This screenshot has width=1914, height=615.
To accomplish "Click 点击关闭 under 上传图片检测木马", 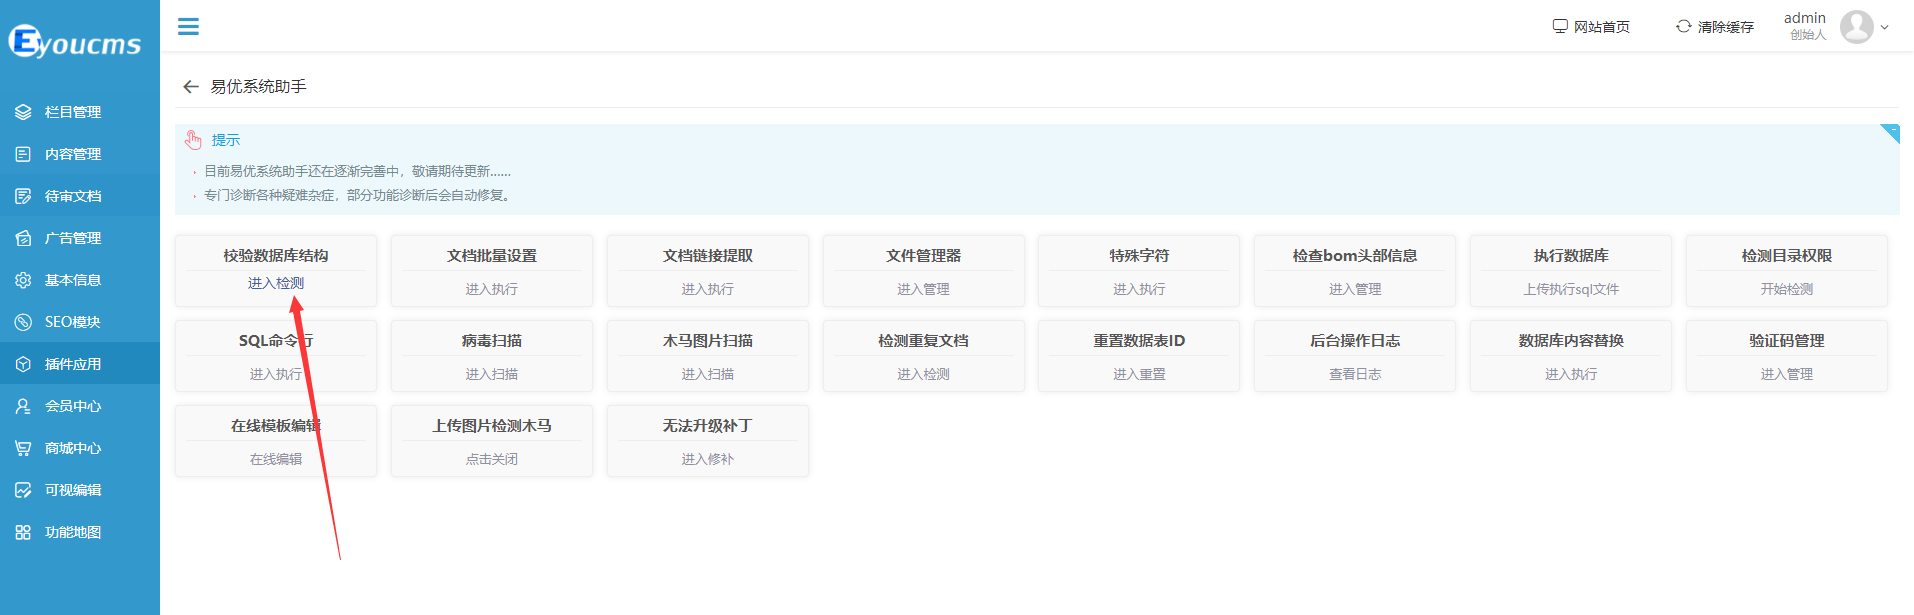I will pyautogui.click(x=492, y=459).
